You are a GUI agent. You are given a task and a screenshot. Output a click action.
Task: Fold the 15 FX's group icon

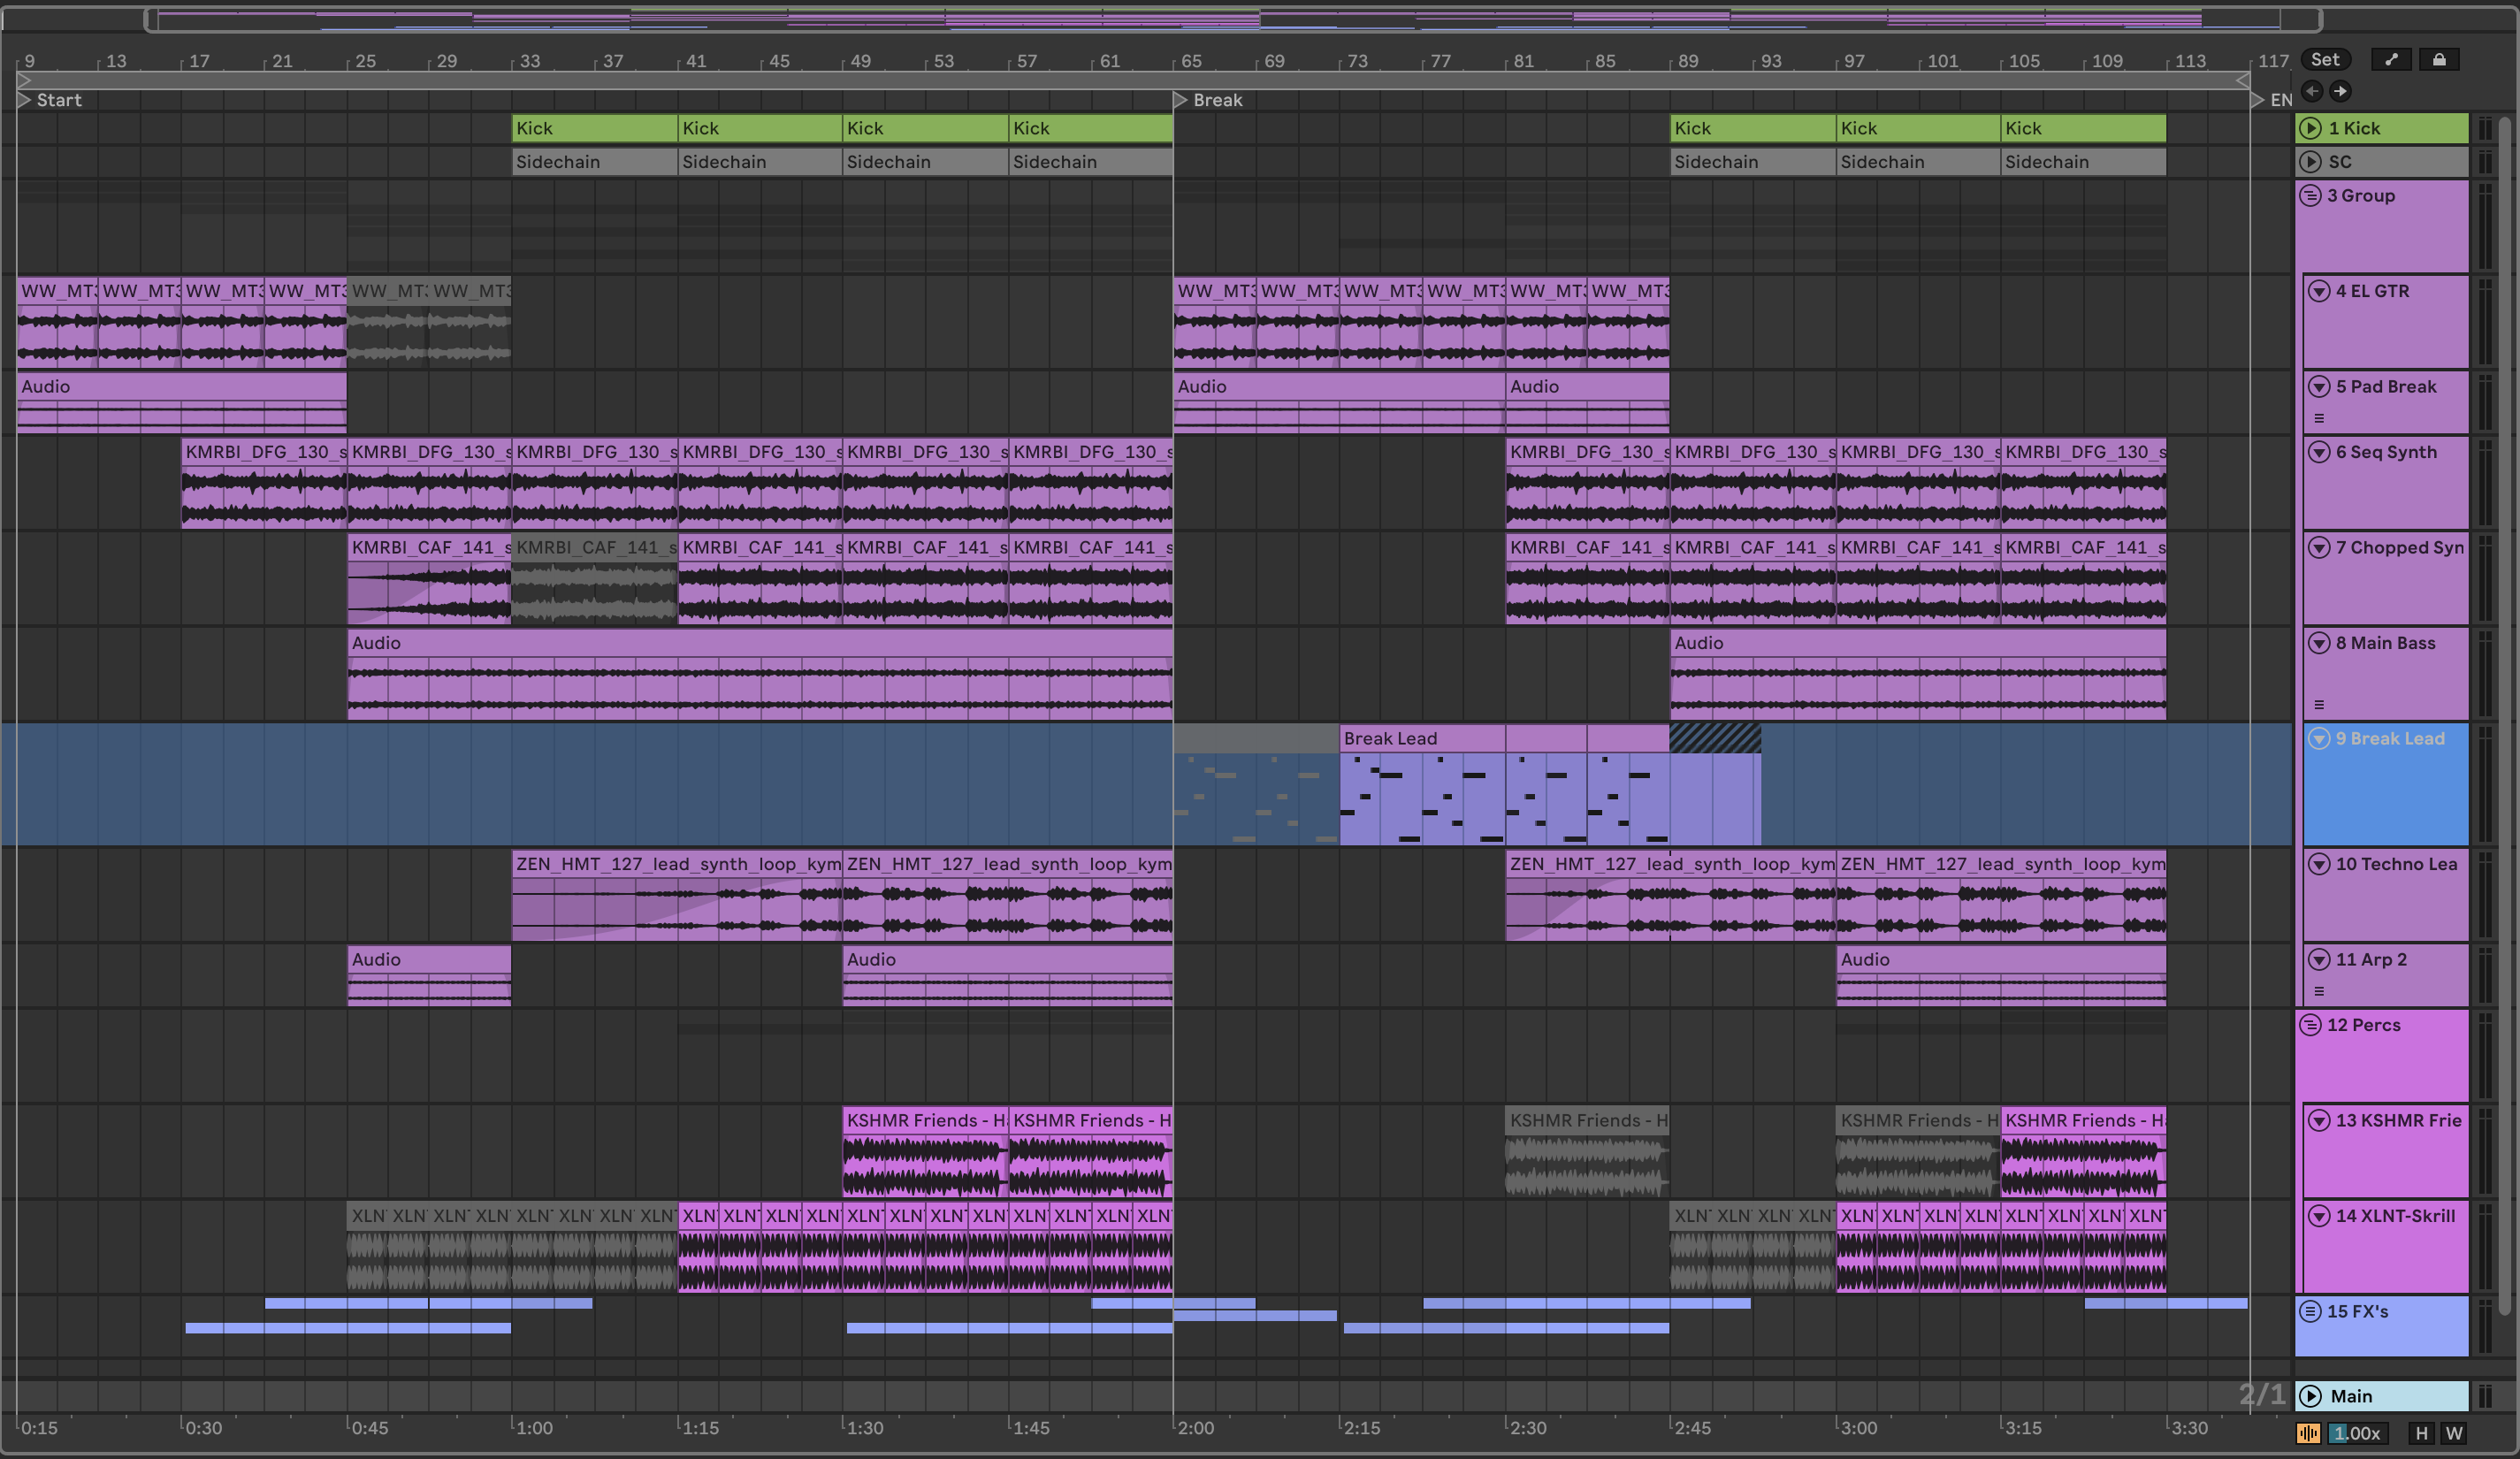pyautogui.click(x=2310, y=1311)
